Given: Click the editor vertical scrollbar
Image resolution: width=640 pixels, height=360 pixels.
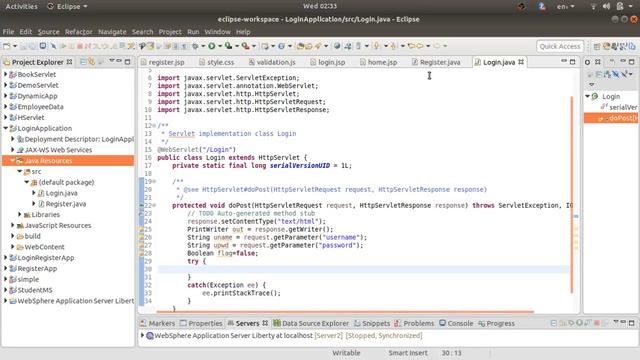Looking at the screenshot, I should point(571,194).
